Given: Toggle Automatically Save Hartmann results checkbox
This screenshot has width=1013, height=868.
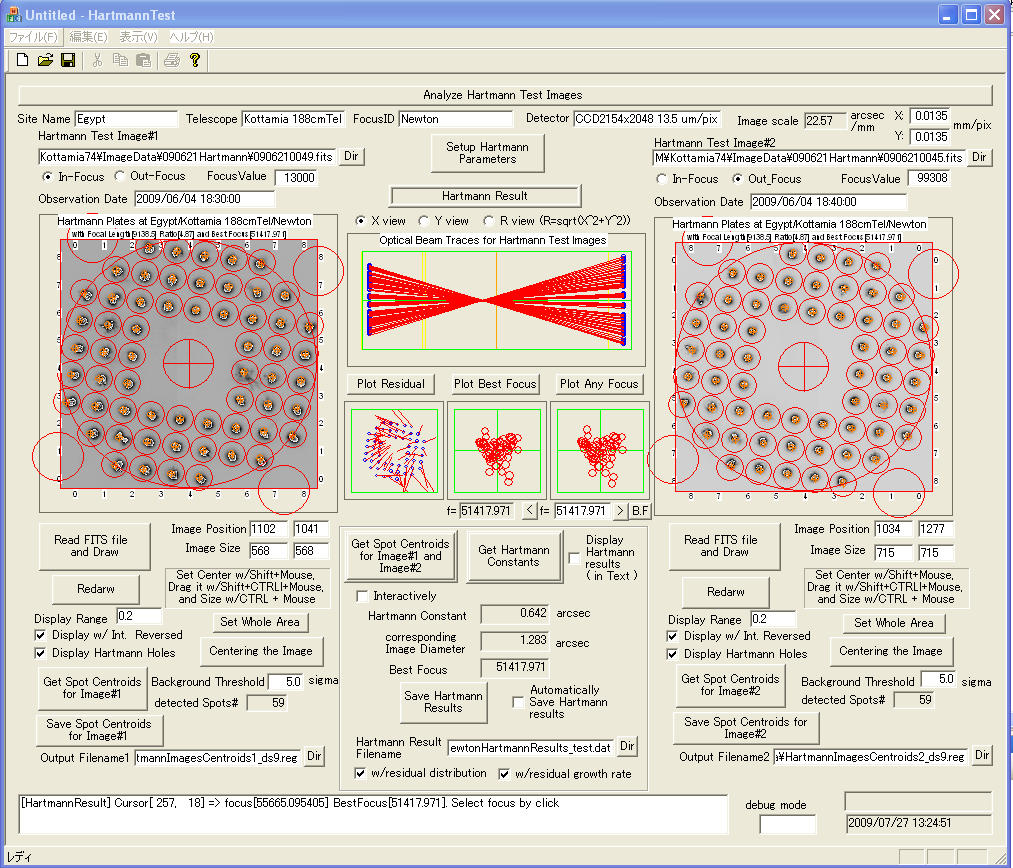Looking at the screenshot, I should point(519,702).
